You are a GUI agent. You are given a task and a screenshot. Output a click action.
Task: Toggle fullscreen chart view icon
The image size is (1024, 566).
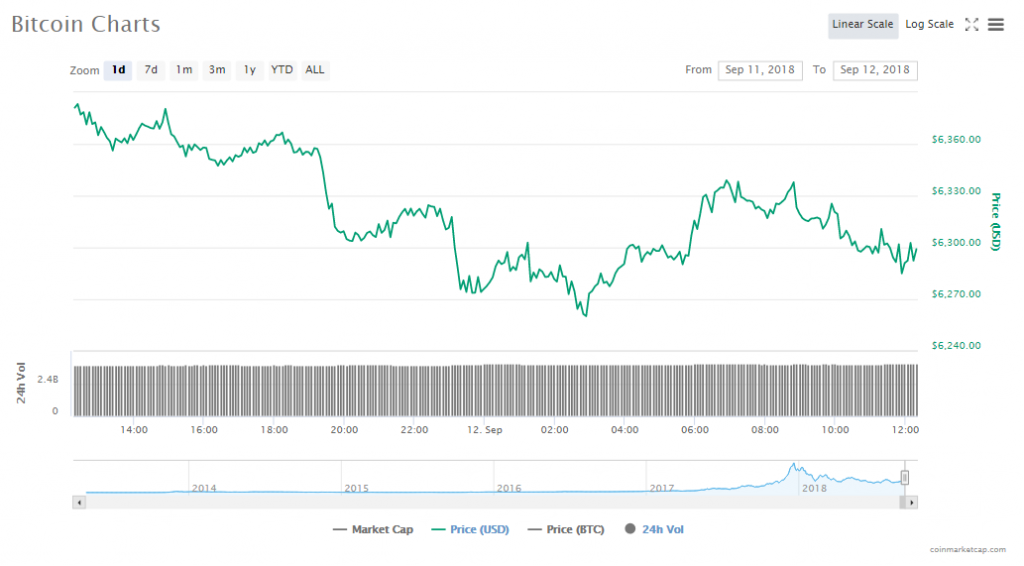pos(971,25)
